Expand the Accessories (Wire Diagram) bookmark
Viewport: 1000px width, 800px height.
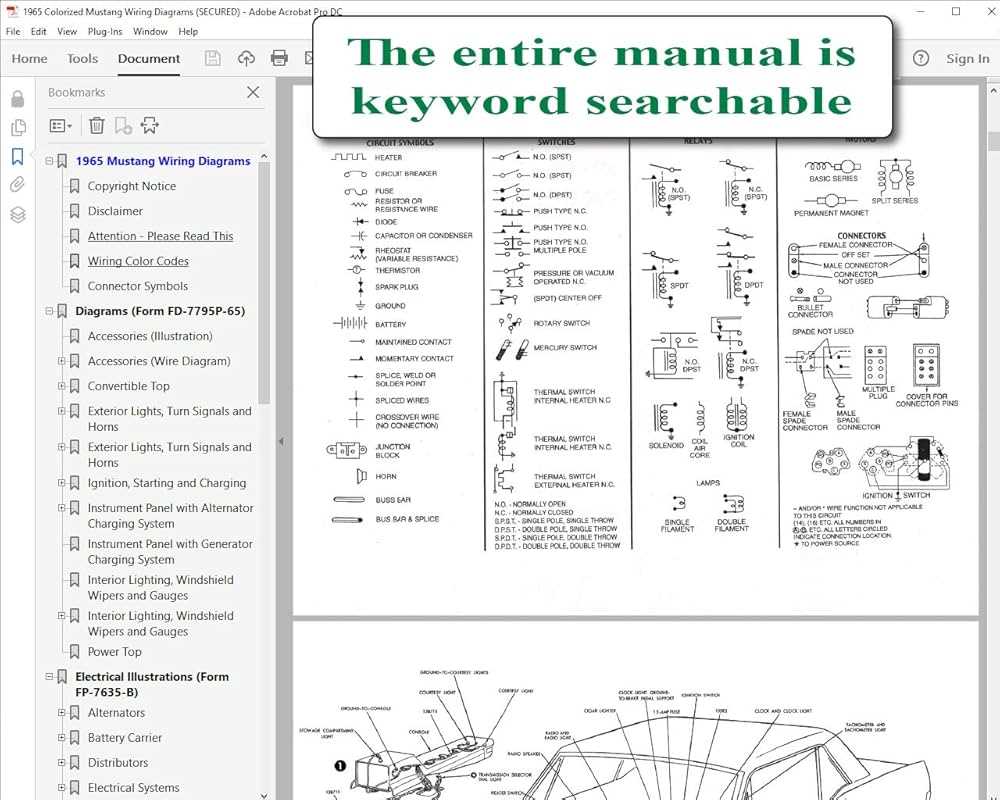[x=61, y=361]
